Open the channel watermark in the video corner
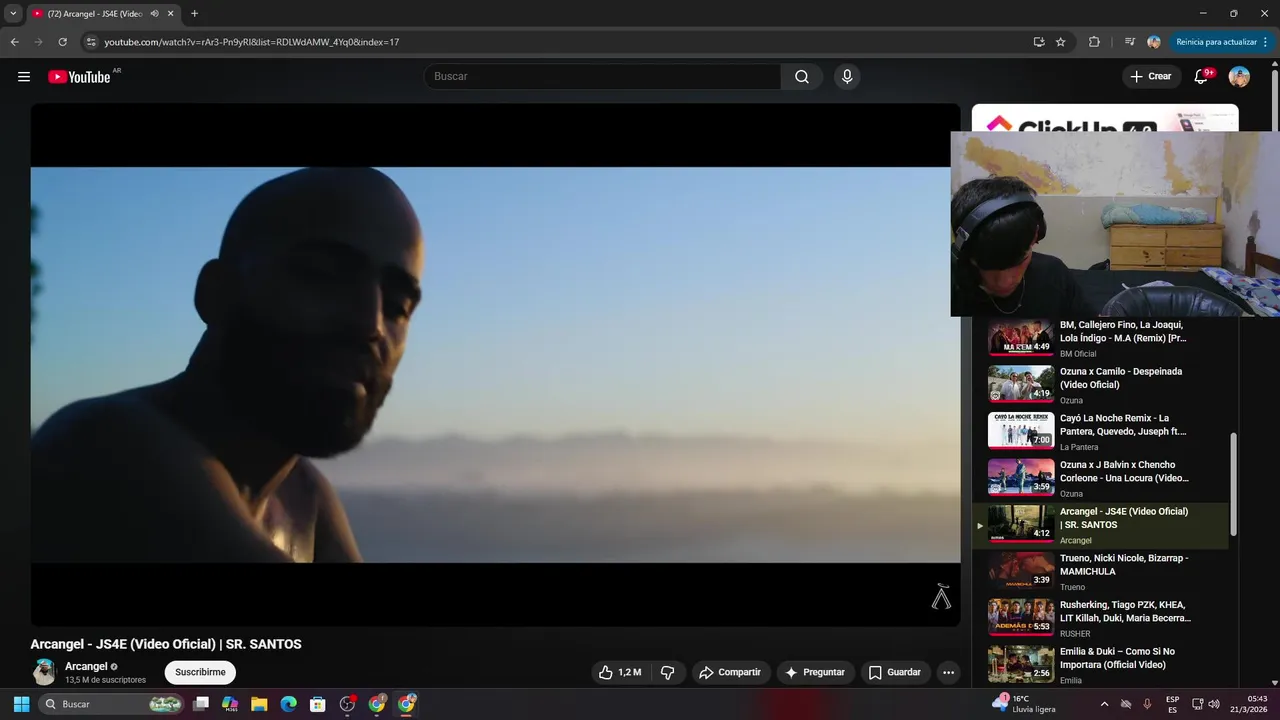1280x720 pixels. pos(941,597)
